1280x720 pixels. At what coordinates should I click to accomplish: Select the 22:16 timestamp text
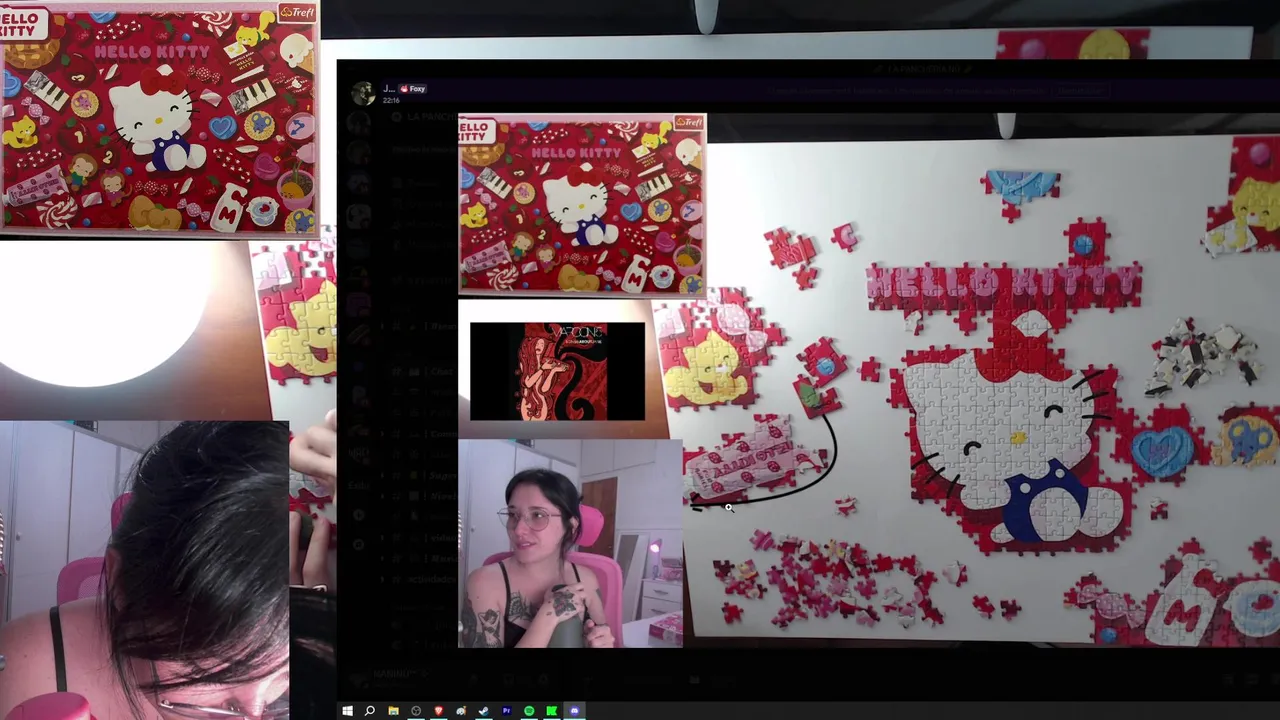pos(391,100)
